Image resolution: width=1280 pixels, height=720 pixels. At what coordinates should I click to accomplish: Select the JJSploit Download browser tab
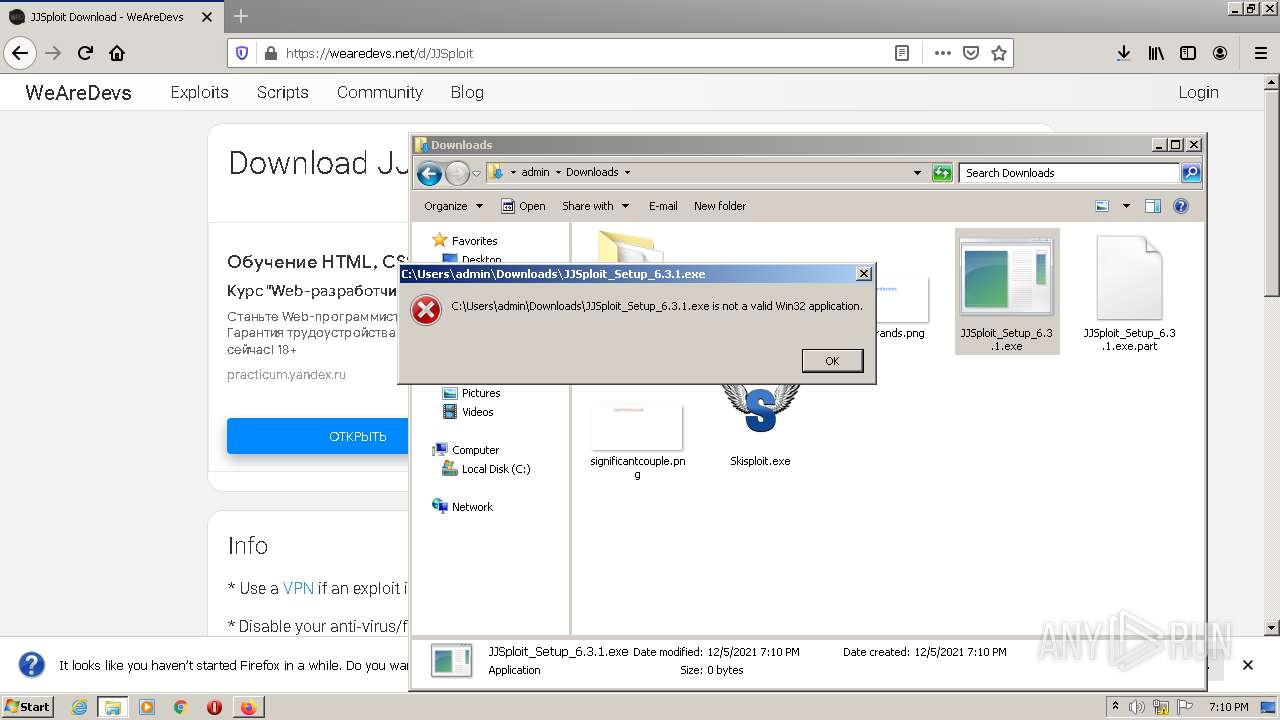(x=110, y=16)
